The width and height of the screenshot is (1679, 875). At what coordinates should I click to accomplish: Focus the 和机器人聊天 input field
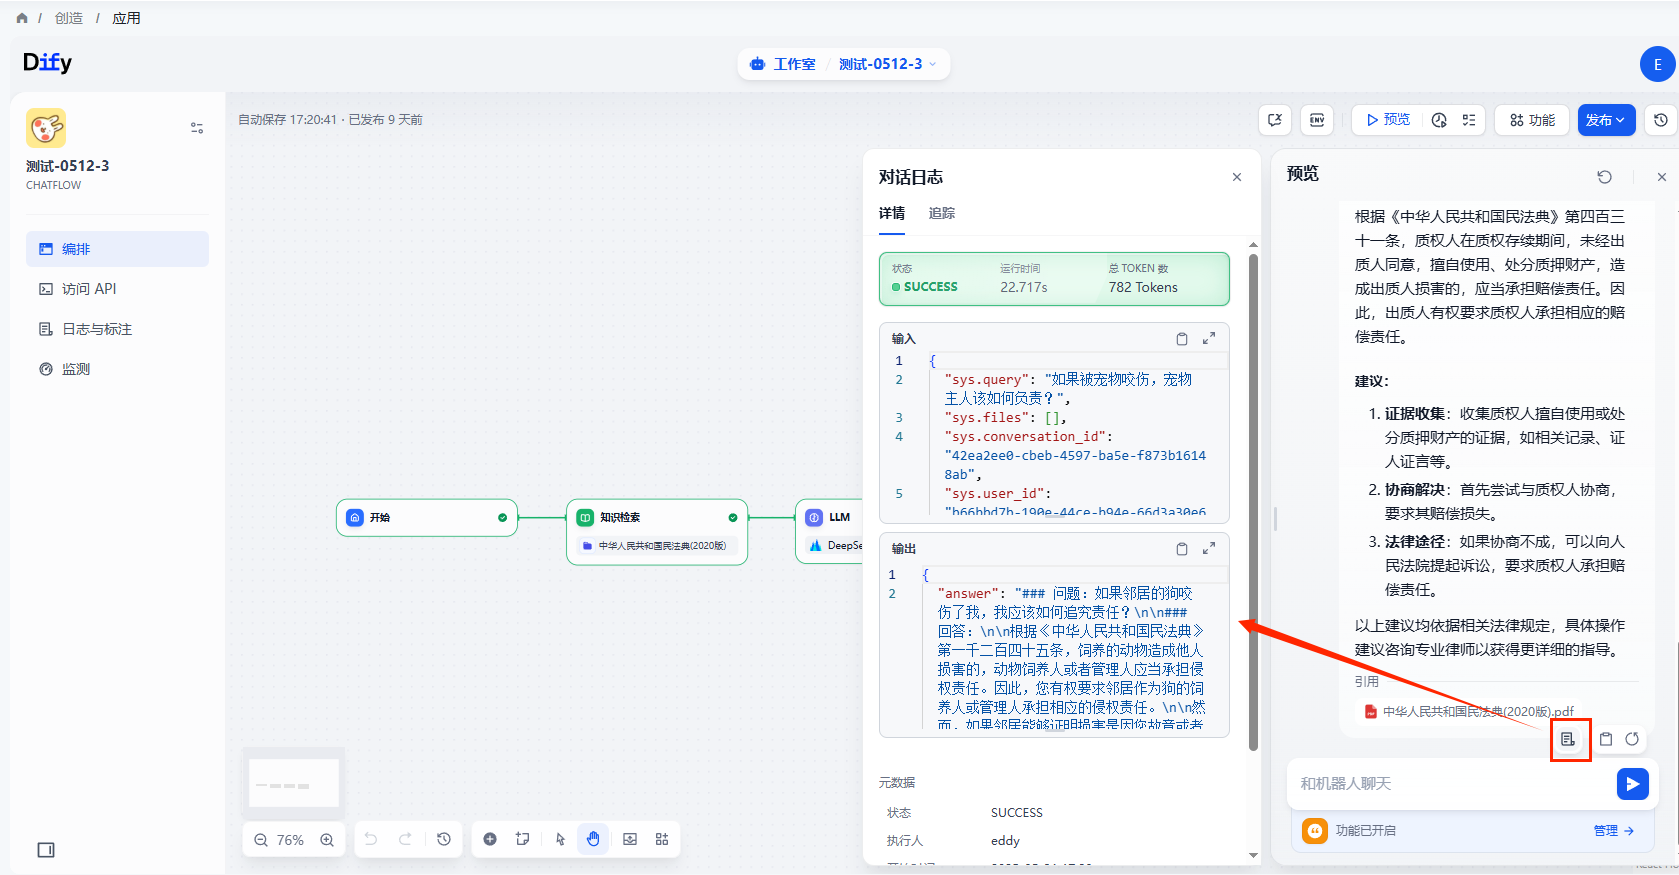click(x=1450, y=784)
